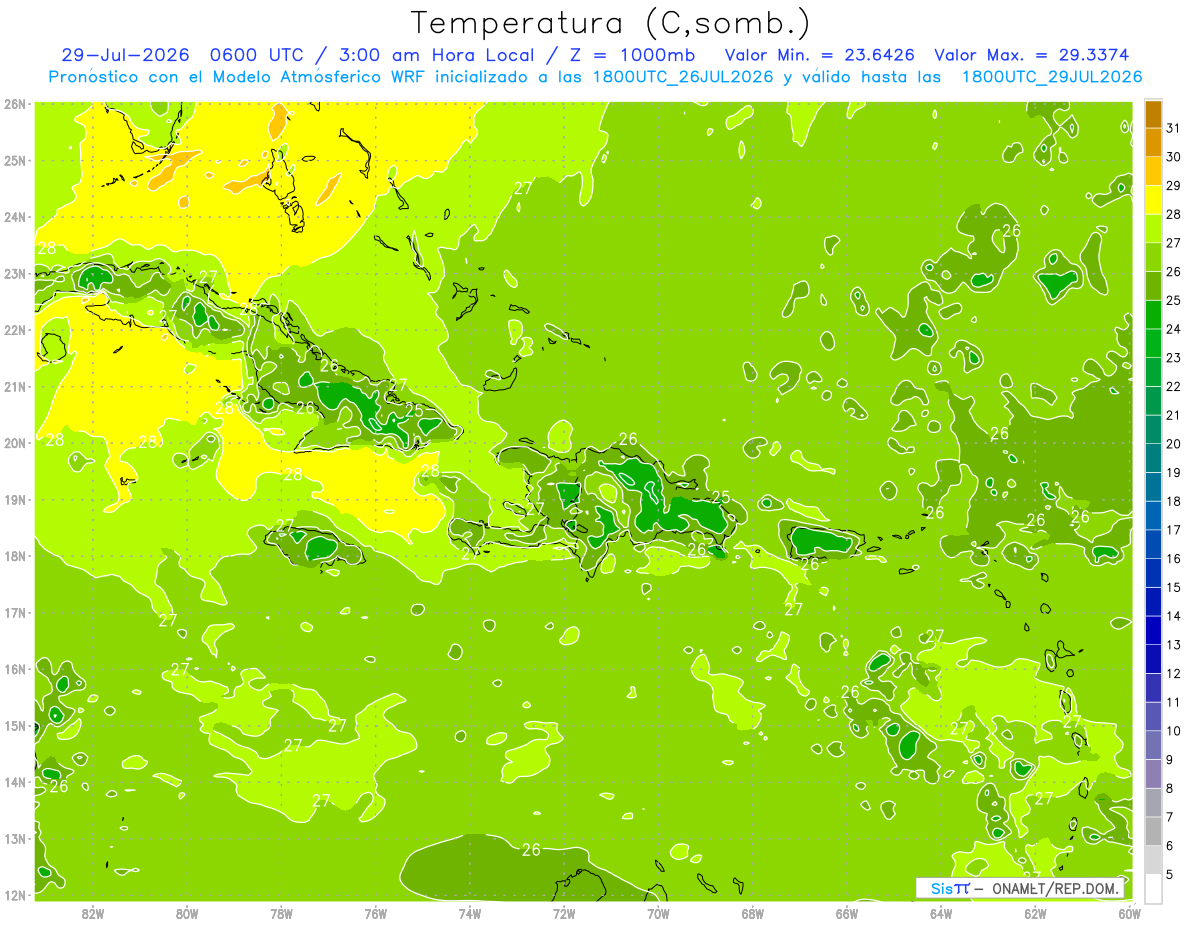
Task: Select the 19N latitude axis label
Action: pos(14,500)
